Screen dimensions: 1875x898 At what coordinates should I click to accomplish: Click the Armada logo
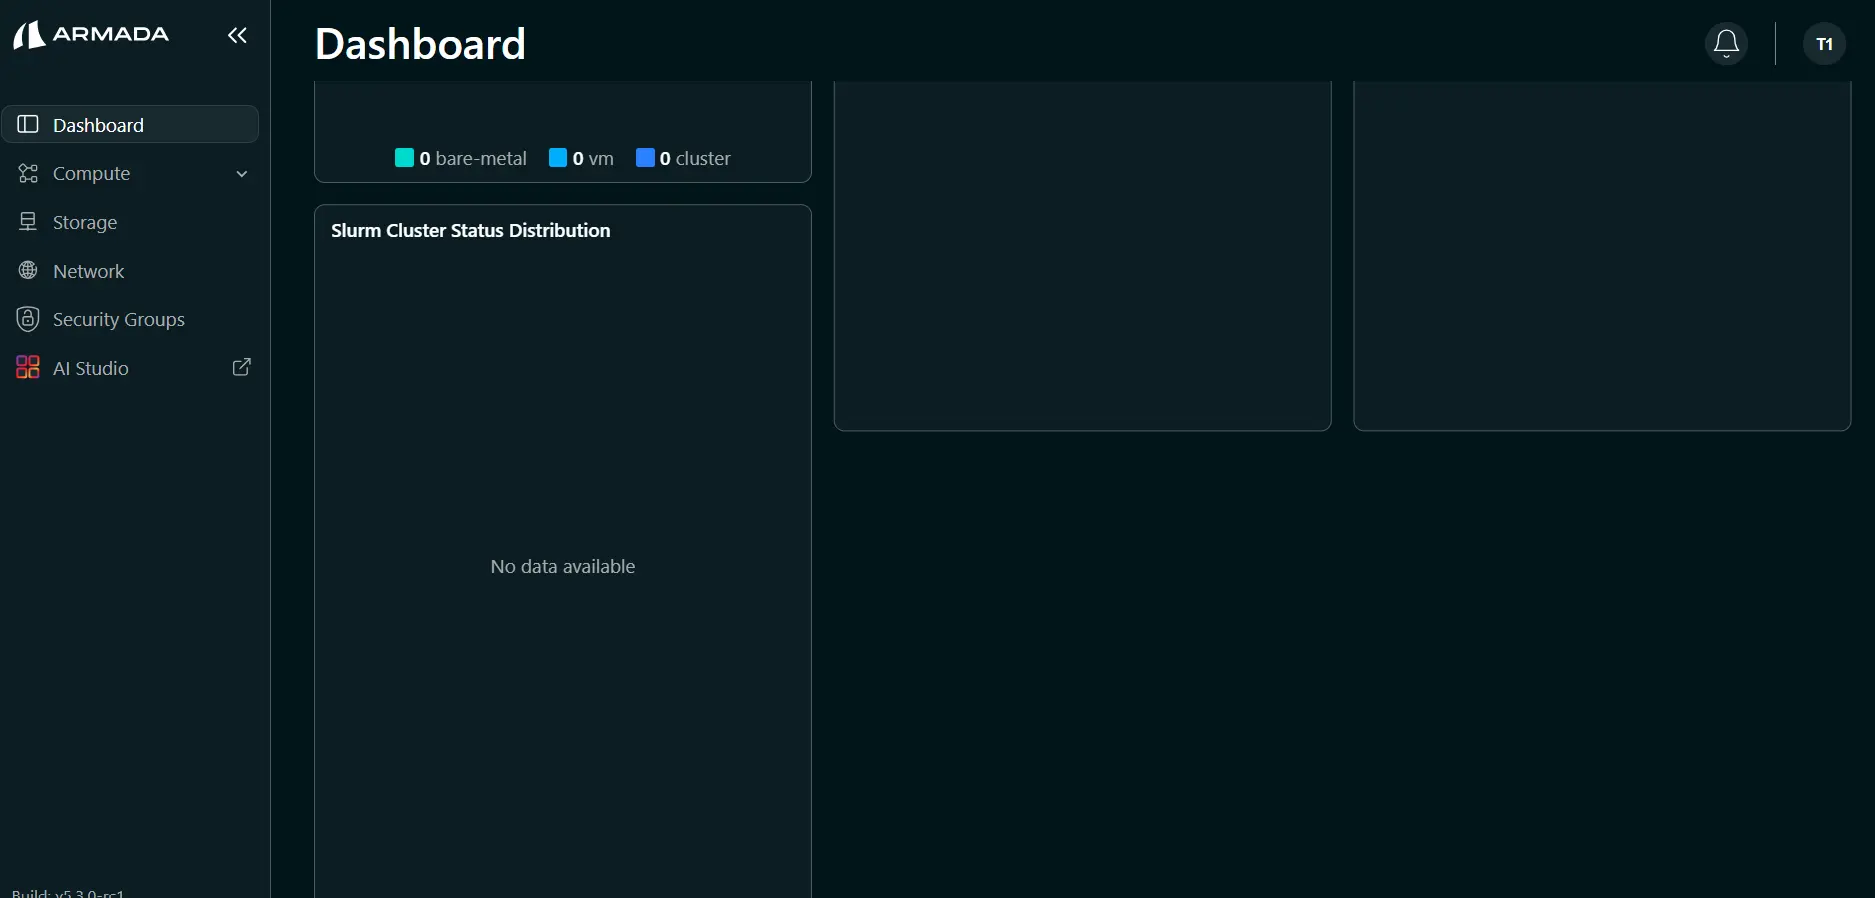(x=91, y=35)
